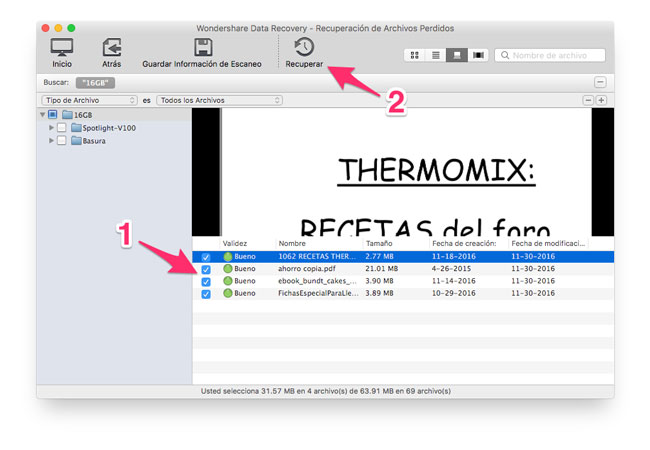Uncheck the ahorro copia.pdf checkbox
Image resolution: width=650 pixels, height=450 pixels.
point(206,269)
